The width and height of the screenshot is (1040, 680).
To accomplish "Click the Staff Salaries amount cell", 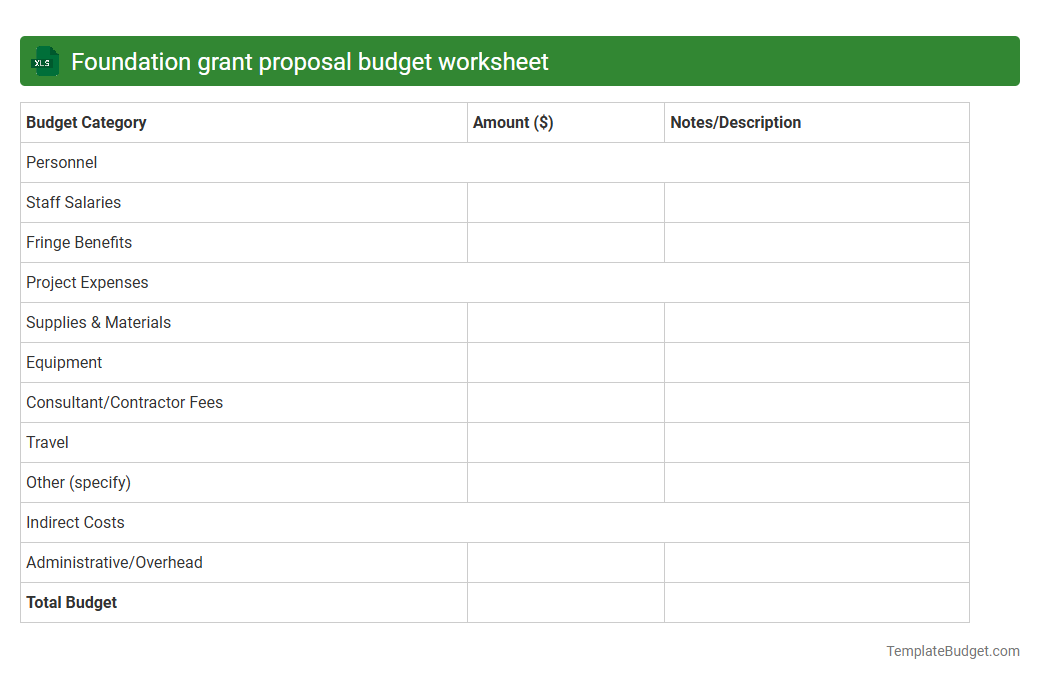I will [565, 202].
